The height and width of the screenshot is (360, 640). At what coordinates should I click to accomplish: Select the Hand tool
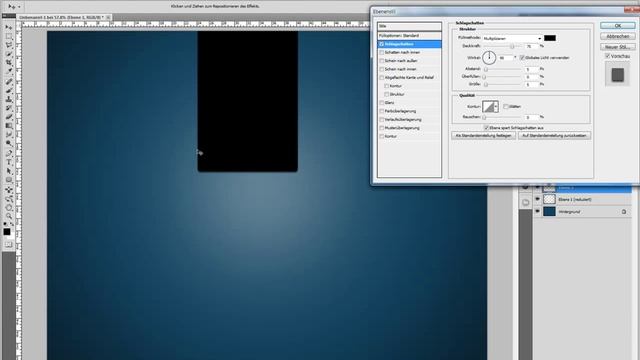tap(9, 207)
